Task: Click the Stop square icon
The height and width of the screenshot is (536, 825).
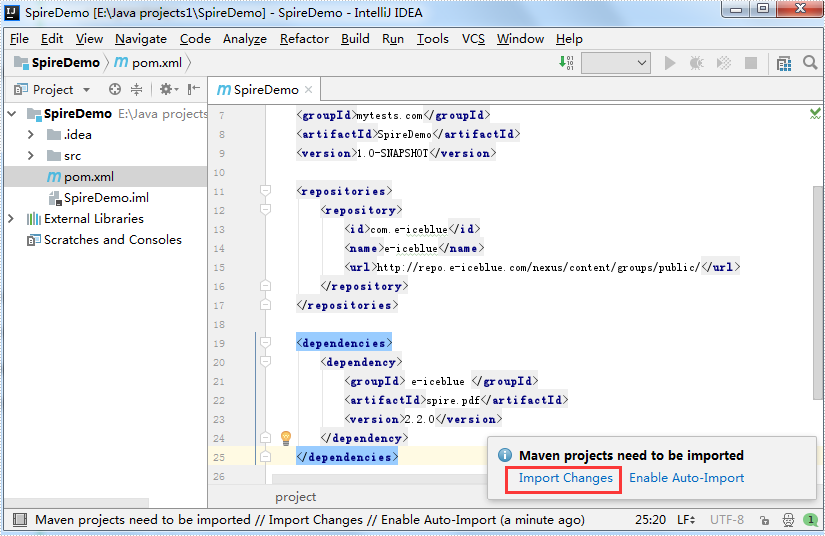Action: [751, 63]
